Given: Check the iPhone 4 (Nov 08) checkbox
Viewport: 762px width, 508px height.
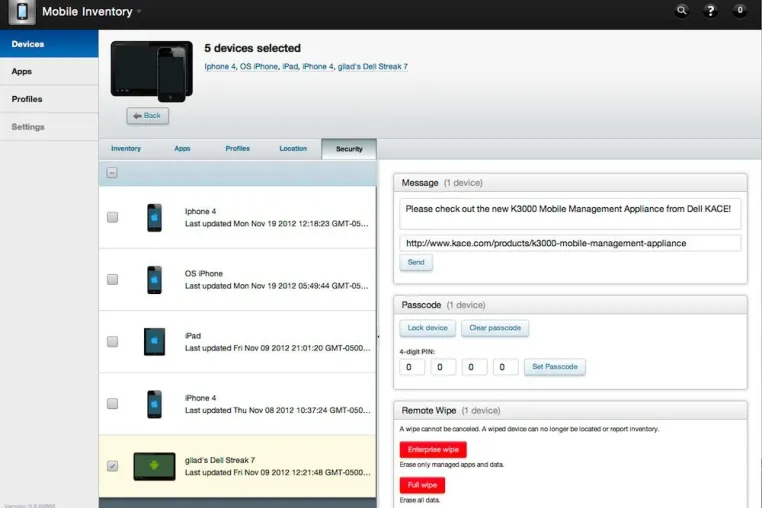Looking at the screenshot, I should click(112, 403).
